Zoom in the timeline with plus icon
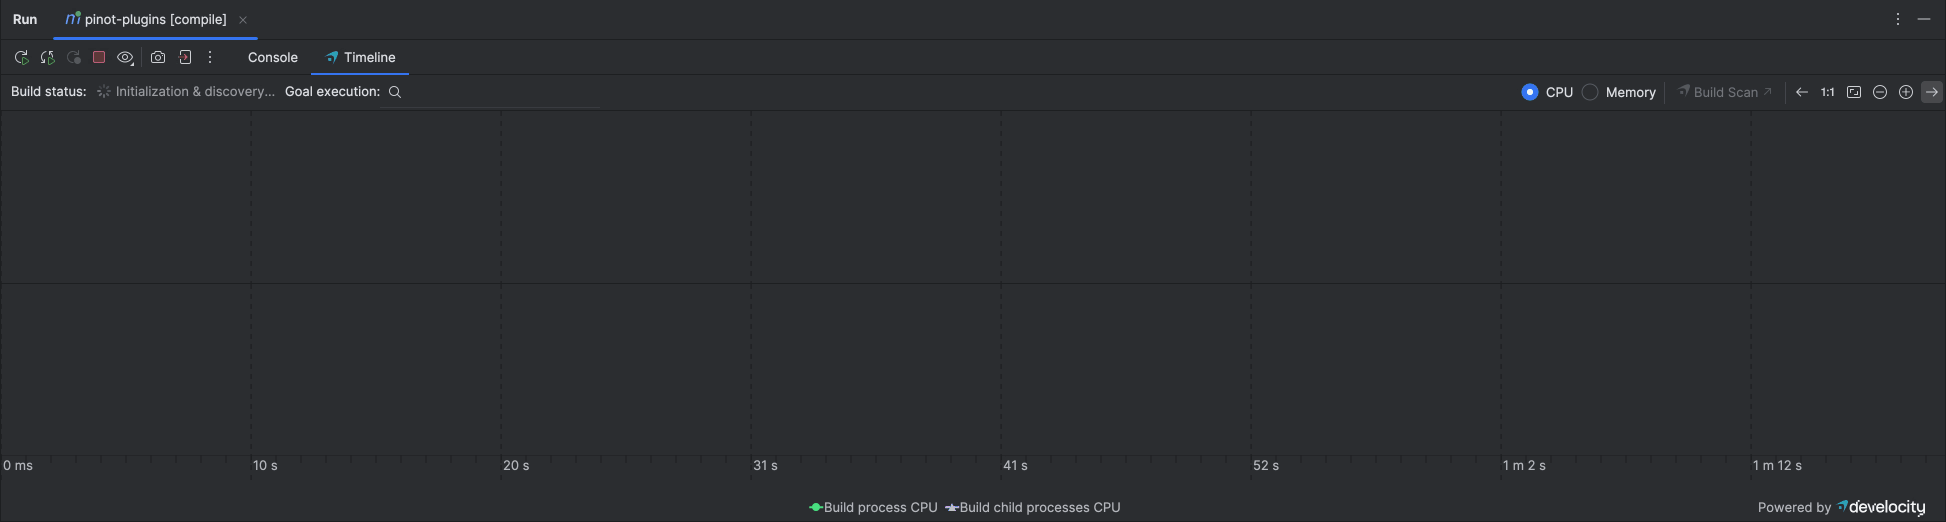This screenshot has height=522, width=1946. [x=1906, y=92]
